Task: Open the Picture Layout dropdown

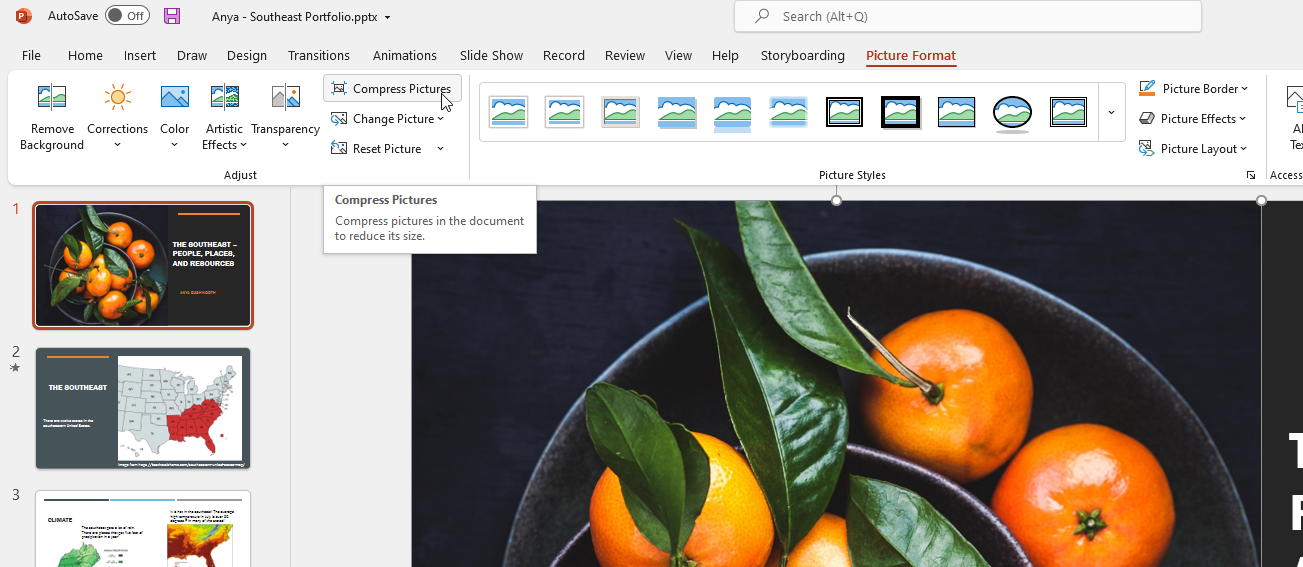Action: click(1193, 149)
